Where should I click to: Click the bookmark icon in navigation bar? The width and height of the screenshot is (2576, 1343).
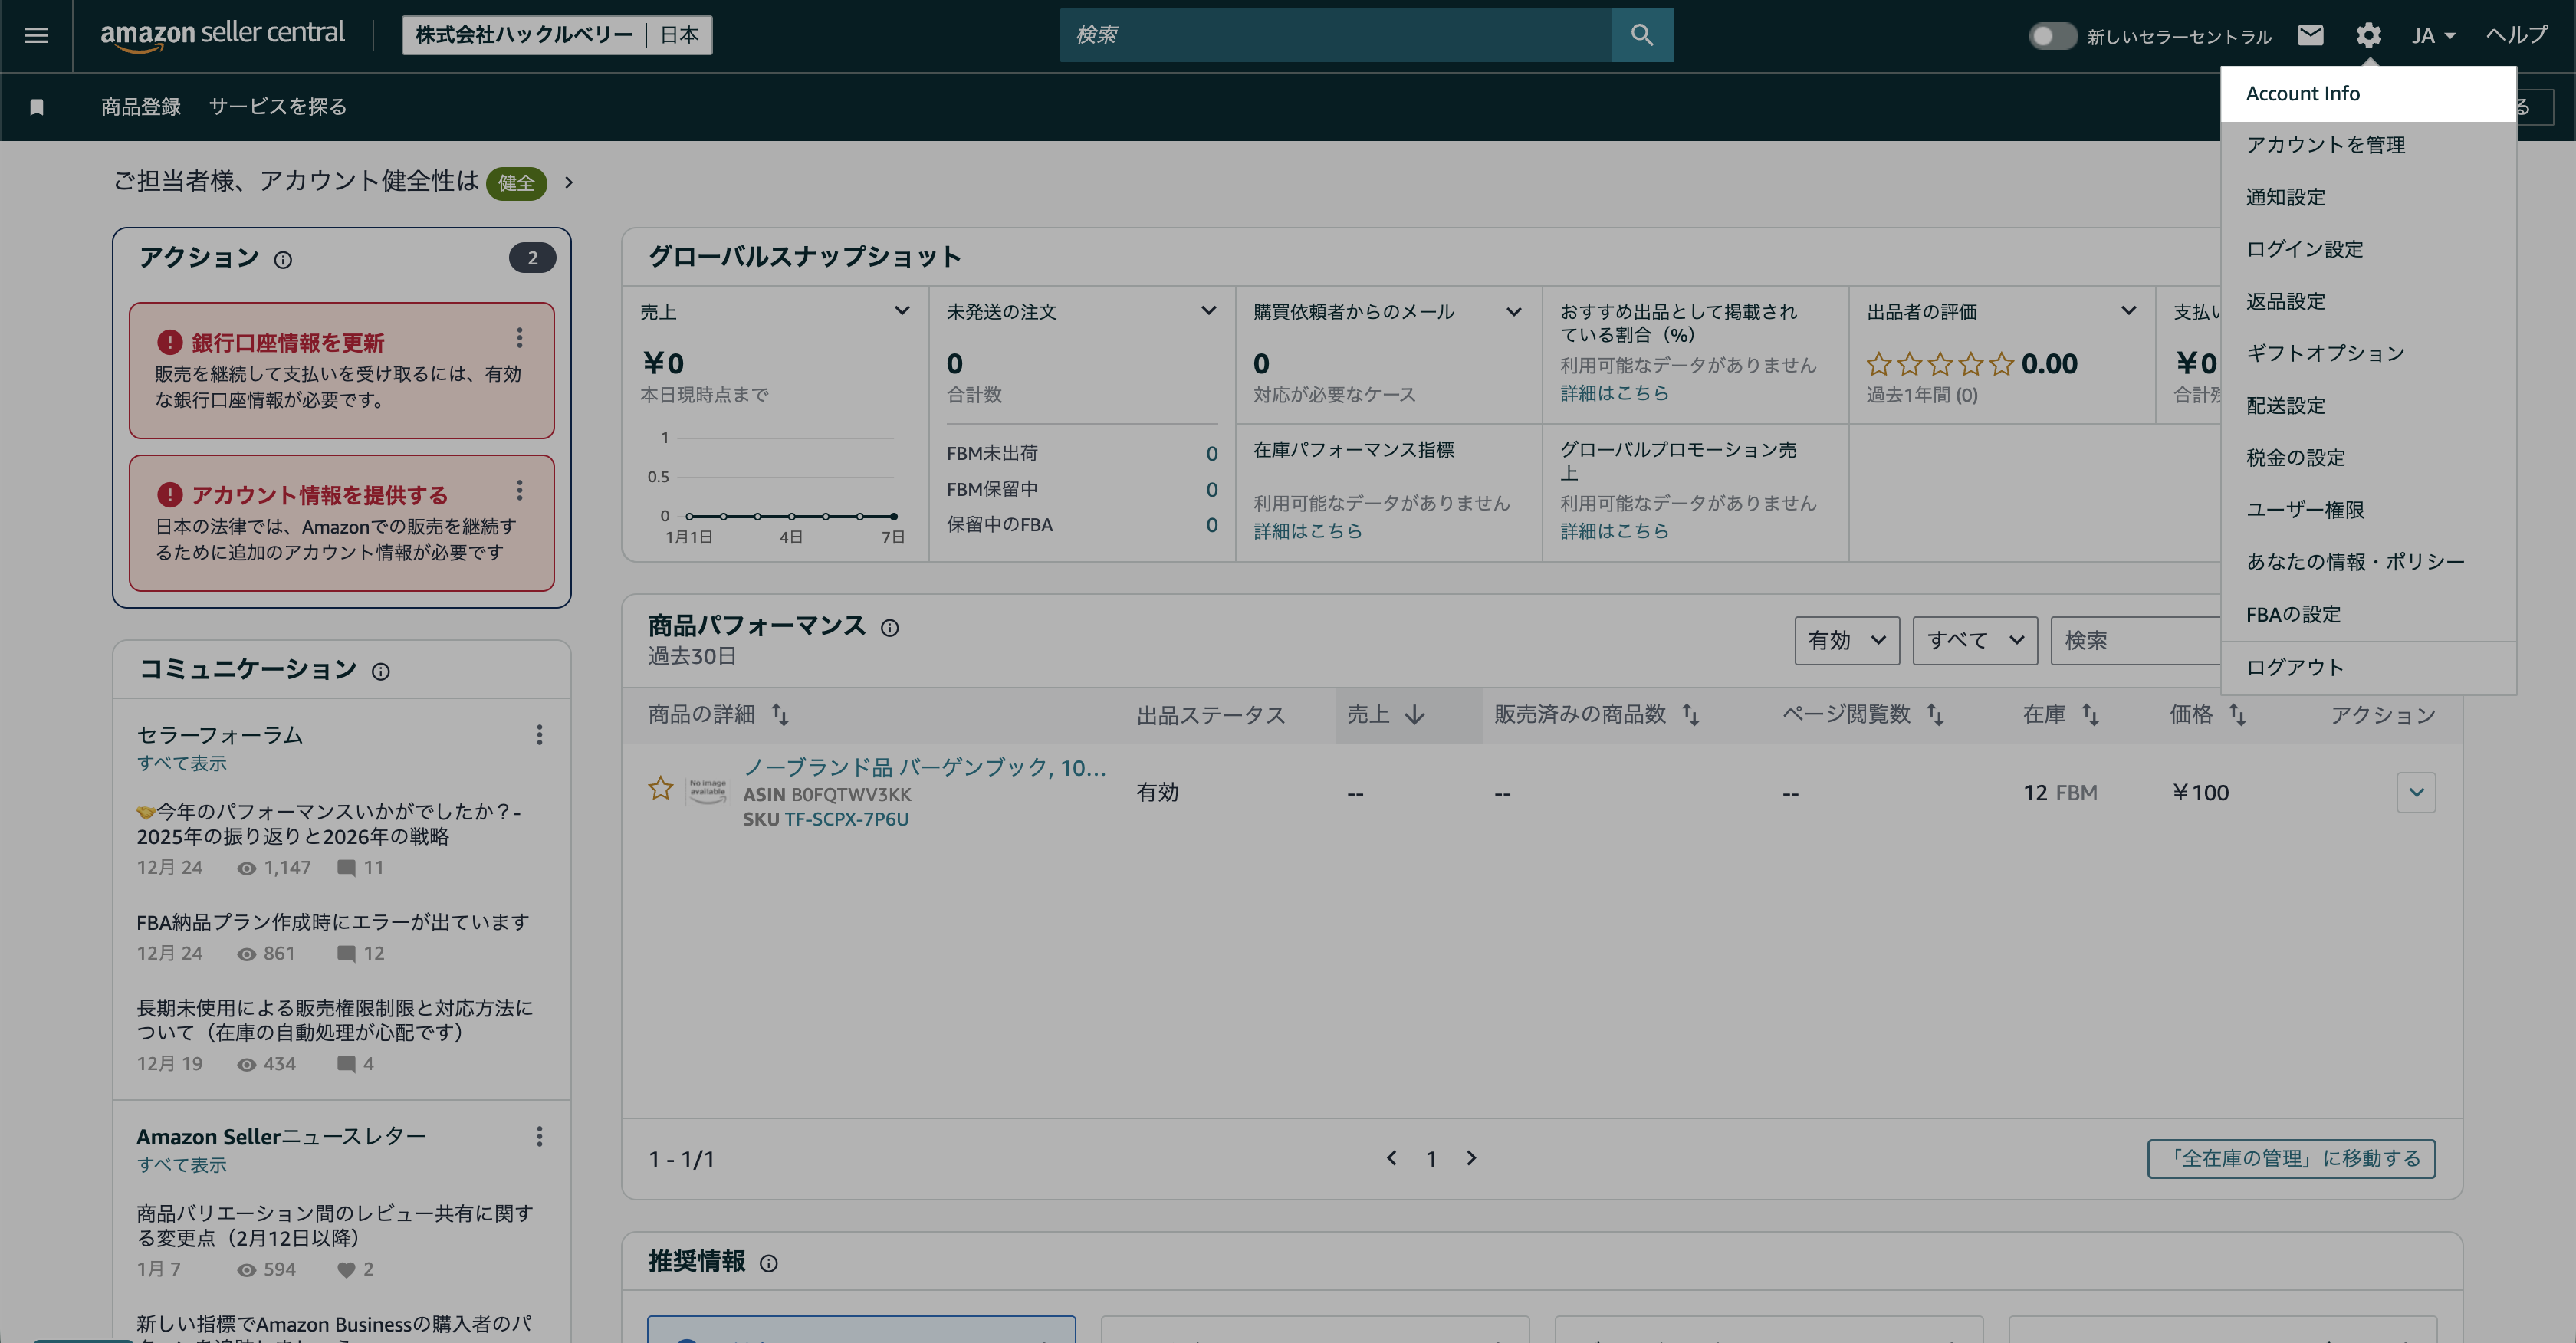pyautogui.click(x=37, y=107)
